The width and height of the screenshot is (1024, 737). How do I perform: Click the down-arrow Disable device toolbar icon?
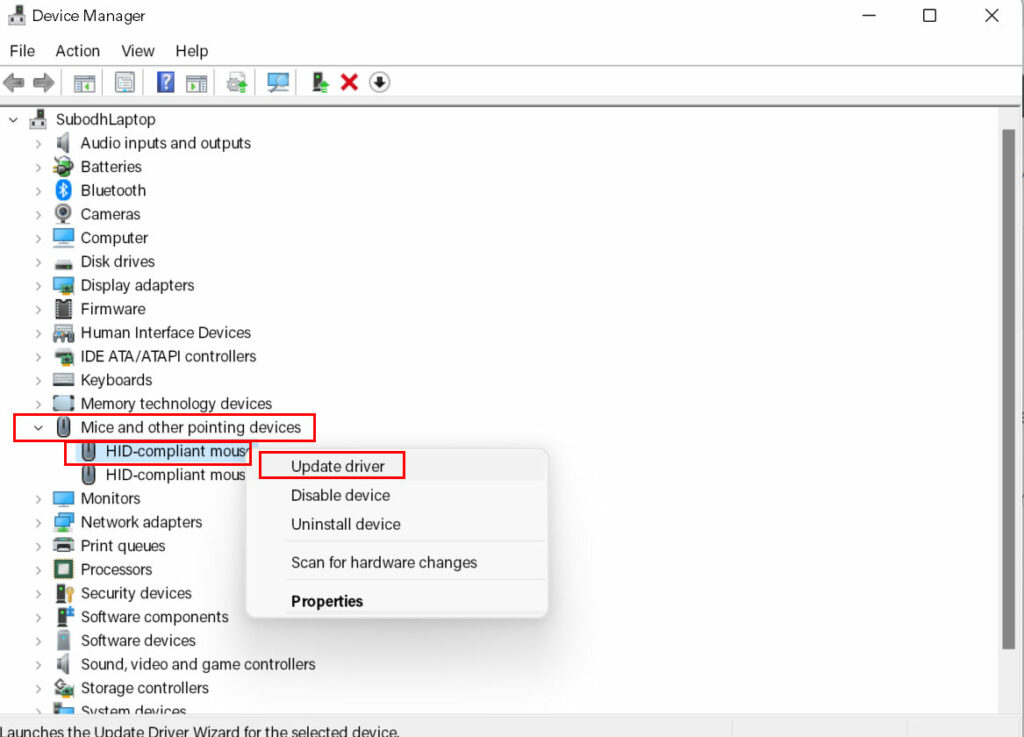click(x=379, y=82)
